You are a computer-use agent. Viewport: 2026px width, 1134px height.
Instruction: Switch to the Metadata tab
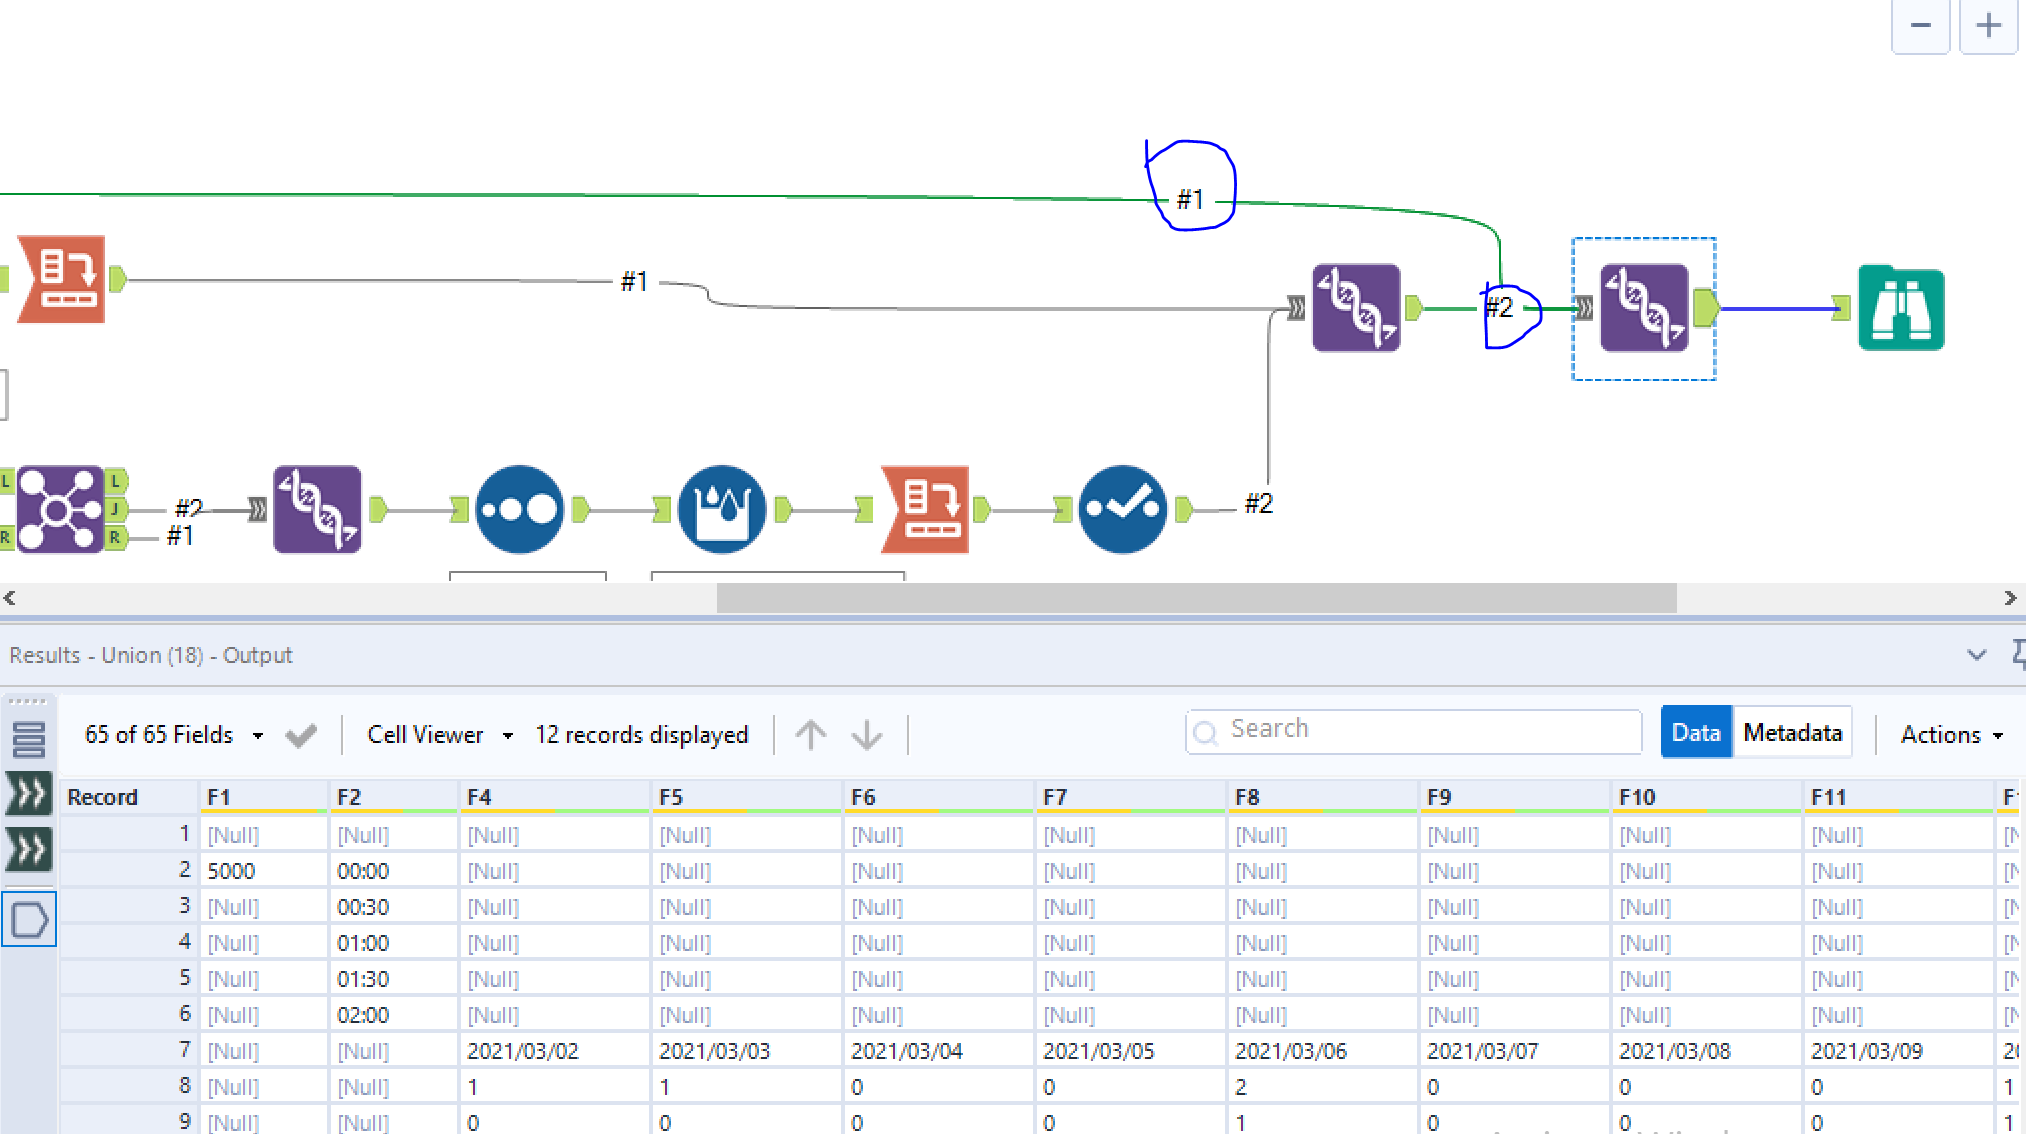pos(1792,733)
